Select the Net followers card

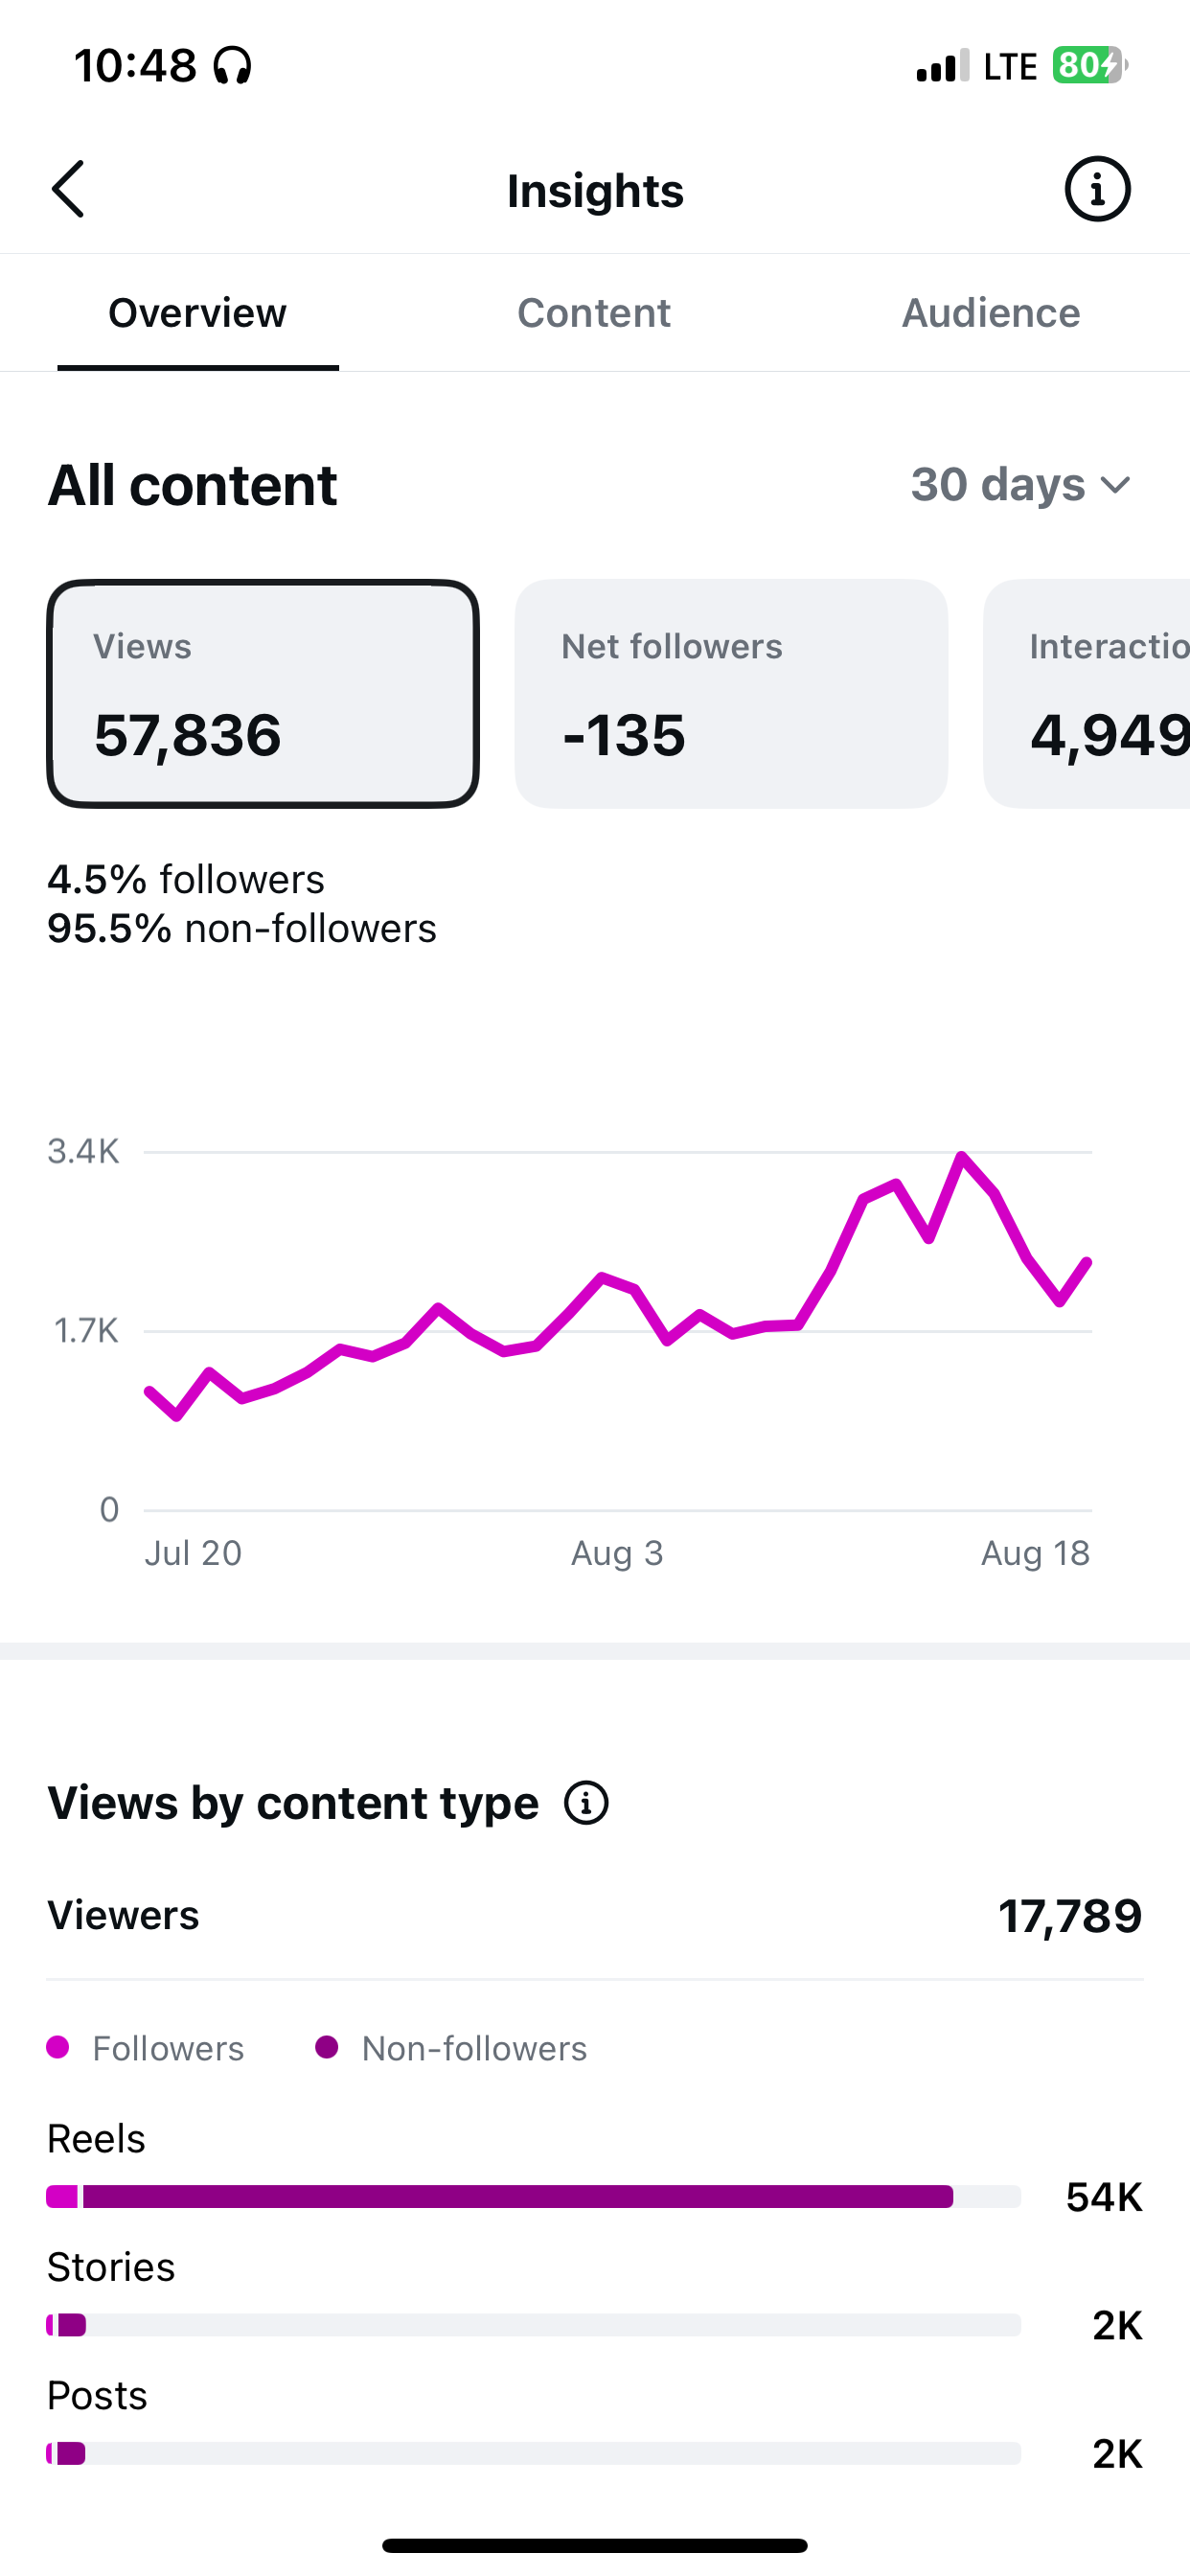(731, 694)
